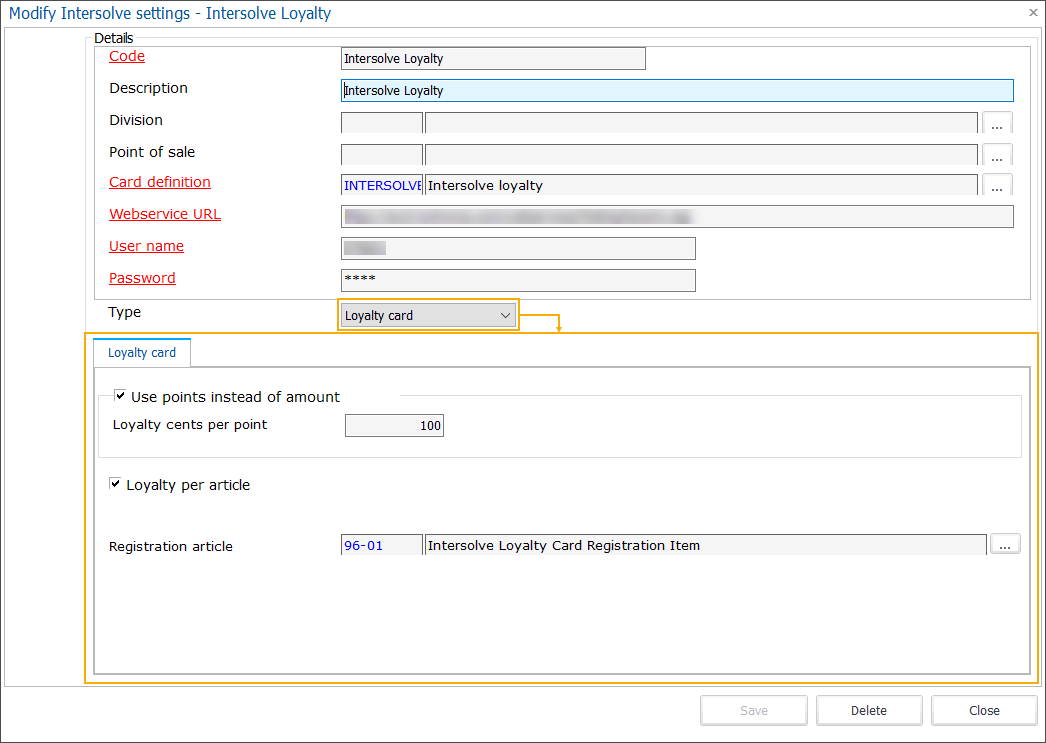
Task: Click the Registration article code field showing 96-01
Action: tap(381, 545)
